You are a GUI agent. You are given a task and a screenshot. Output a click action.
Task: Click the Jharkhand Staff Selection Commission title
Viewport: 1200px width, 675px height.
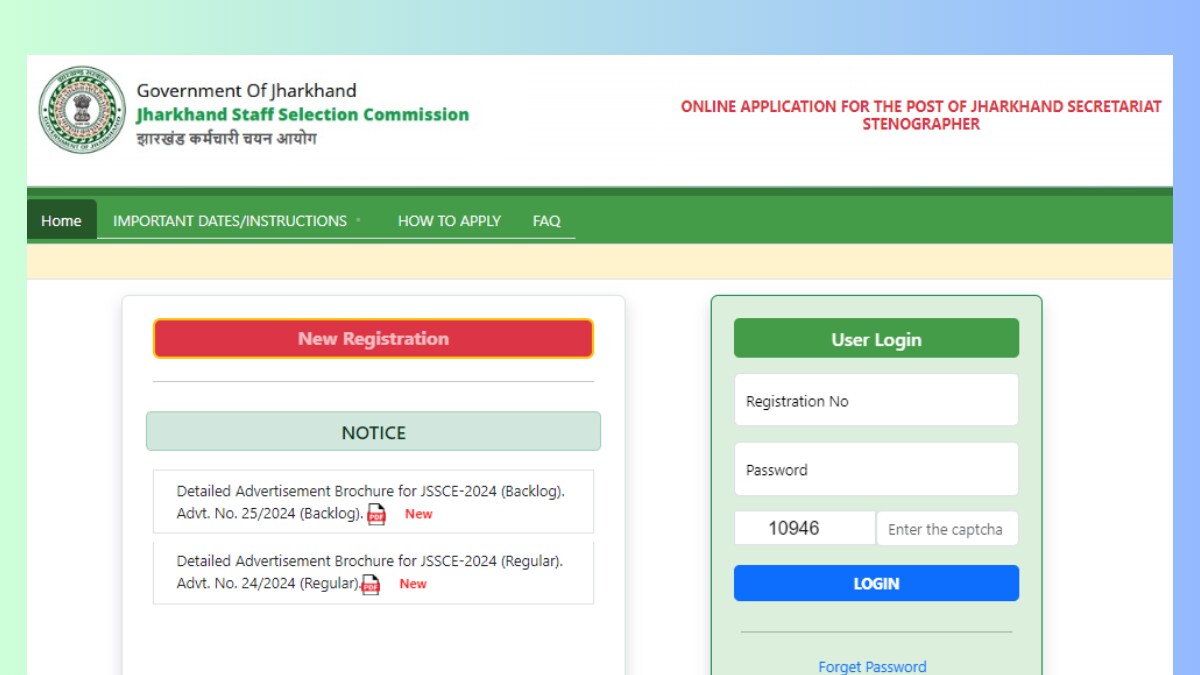click(303, 114)
